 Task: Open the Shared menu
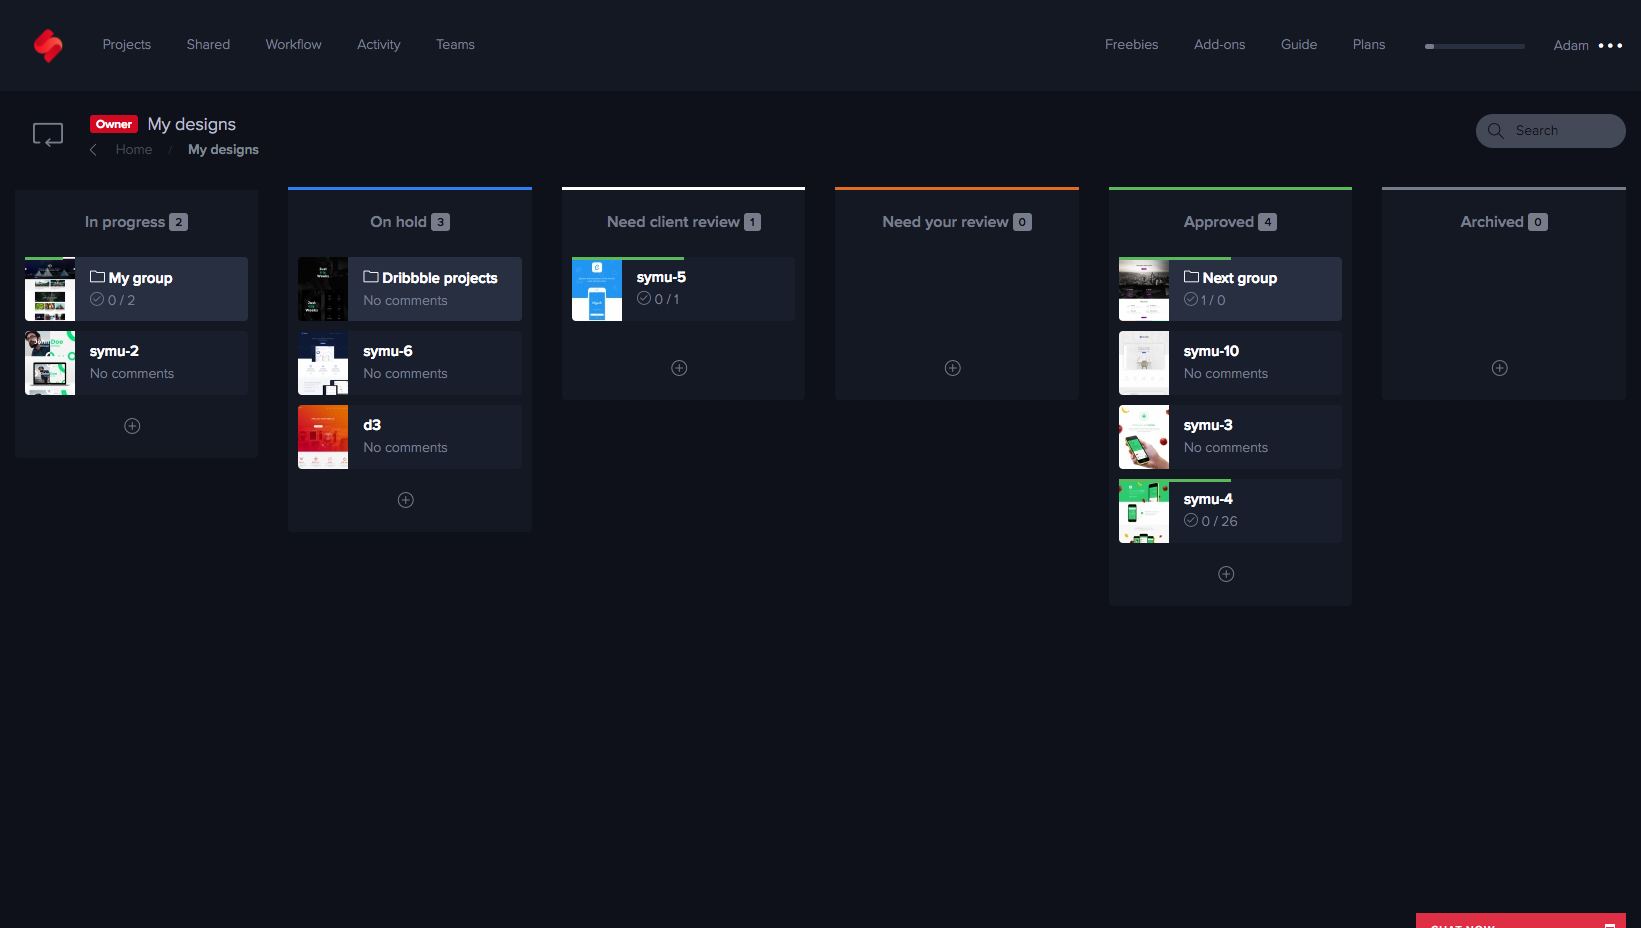click(208, 45)
